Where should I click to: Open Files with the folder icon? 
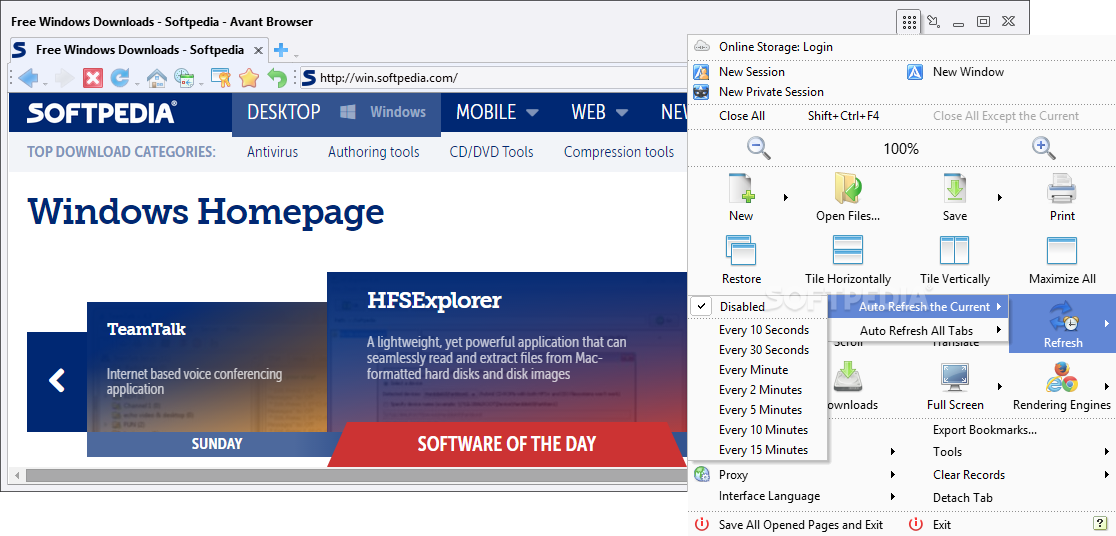click(x=848, y=189)
